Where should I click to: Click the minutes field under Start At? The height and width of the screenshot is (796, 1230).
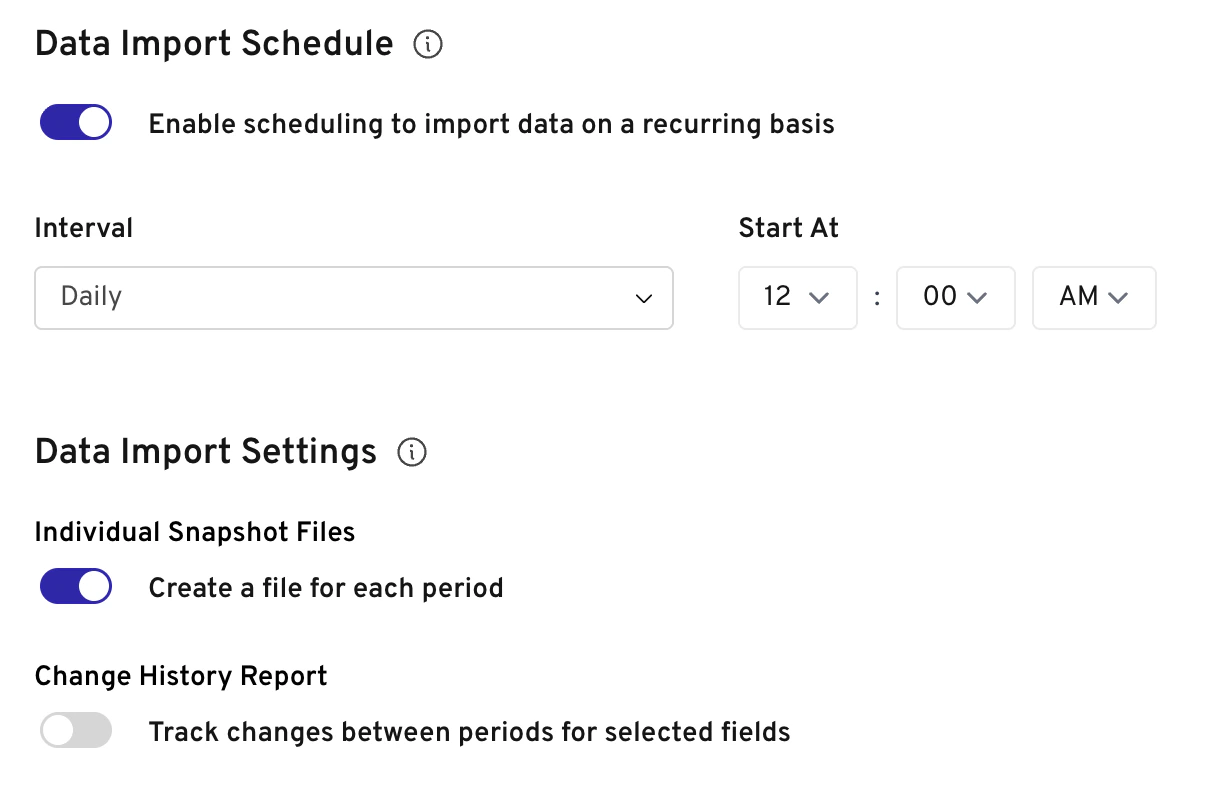[x=955, y=298]
